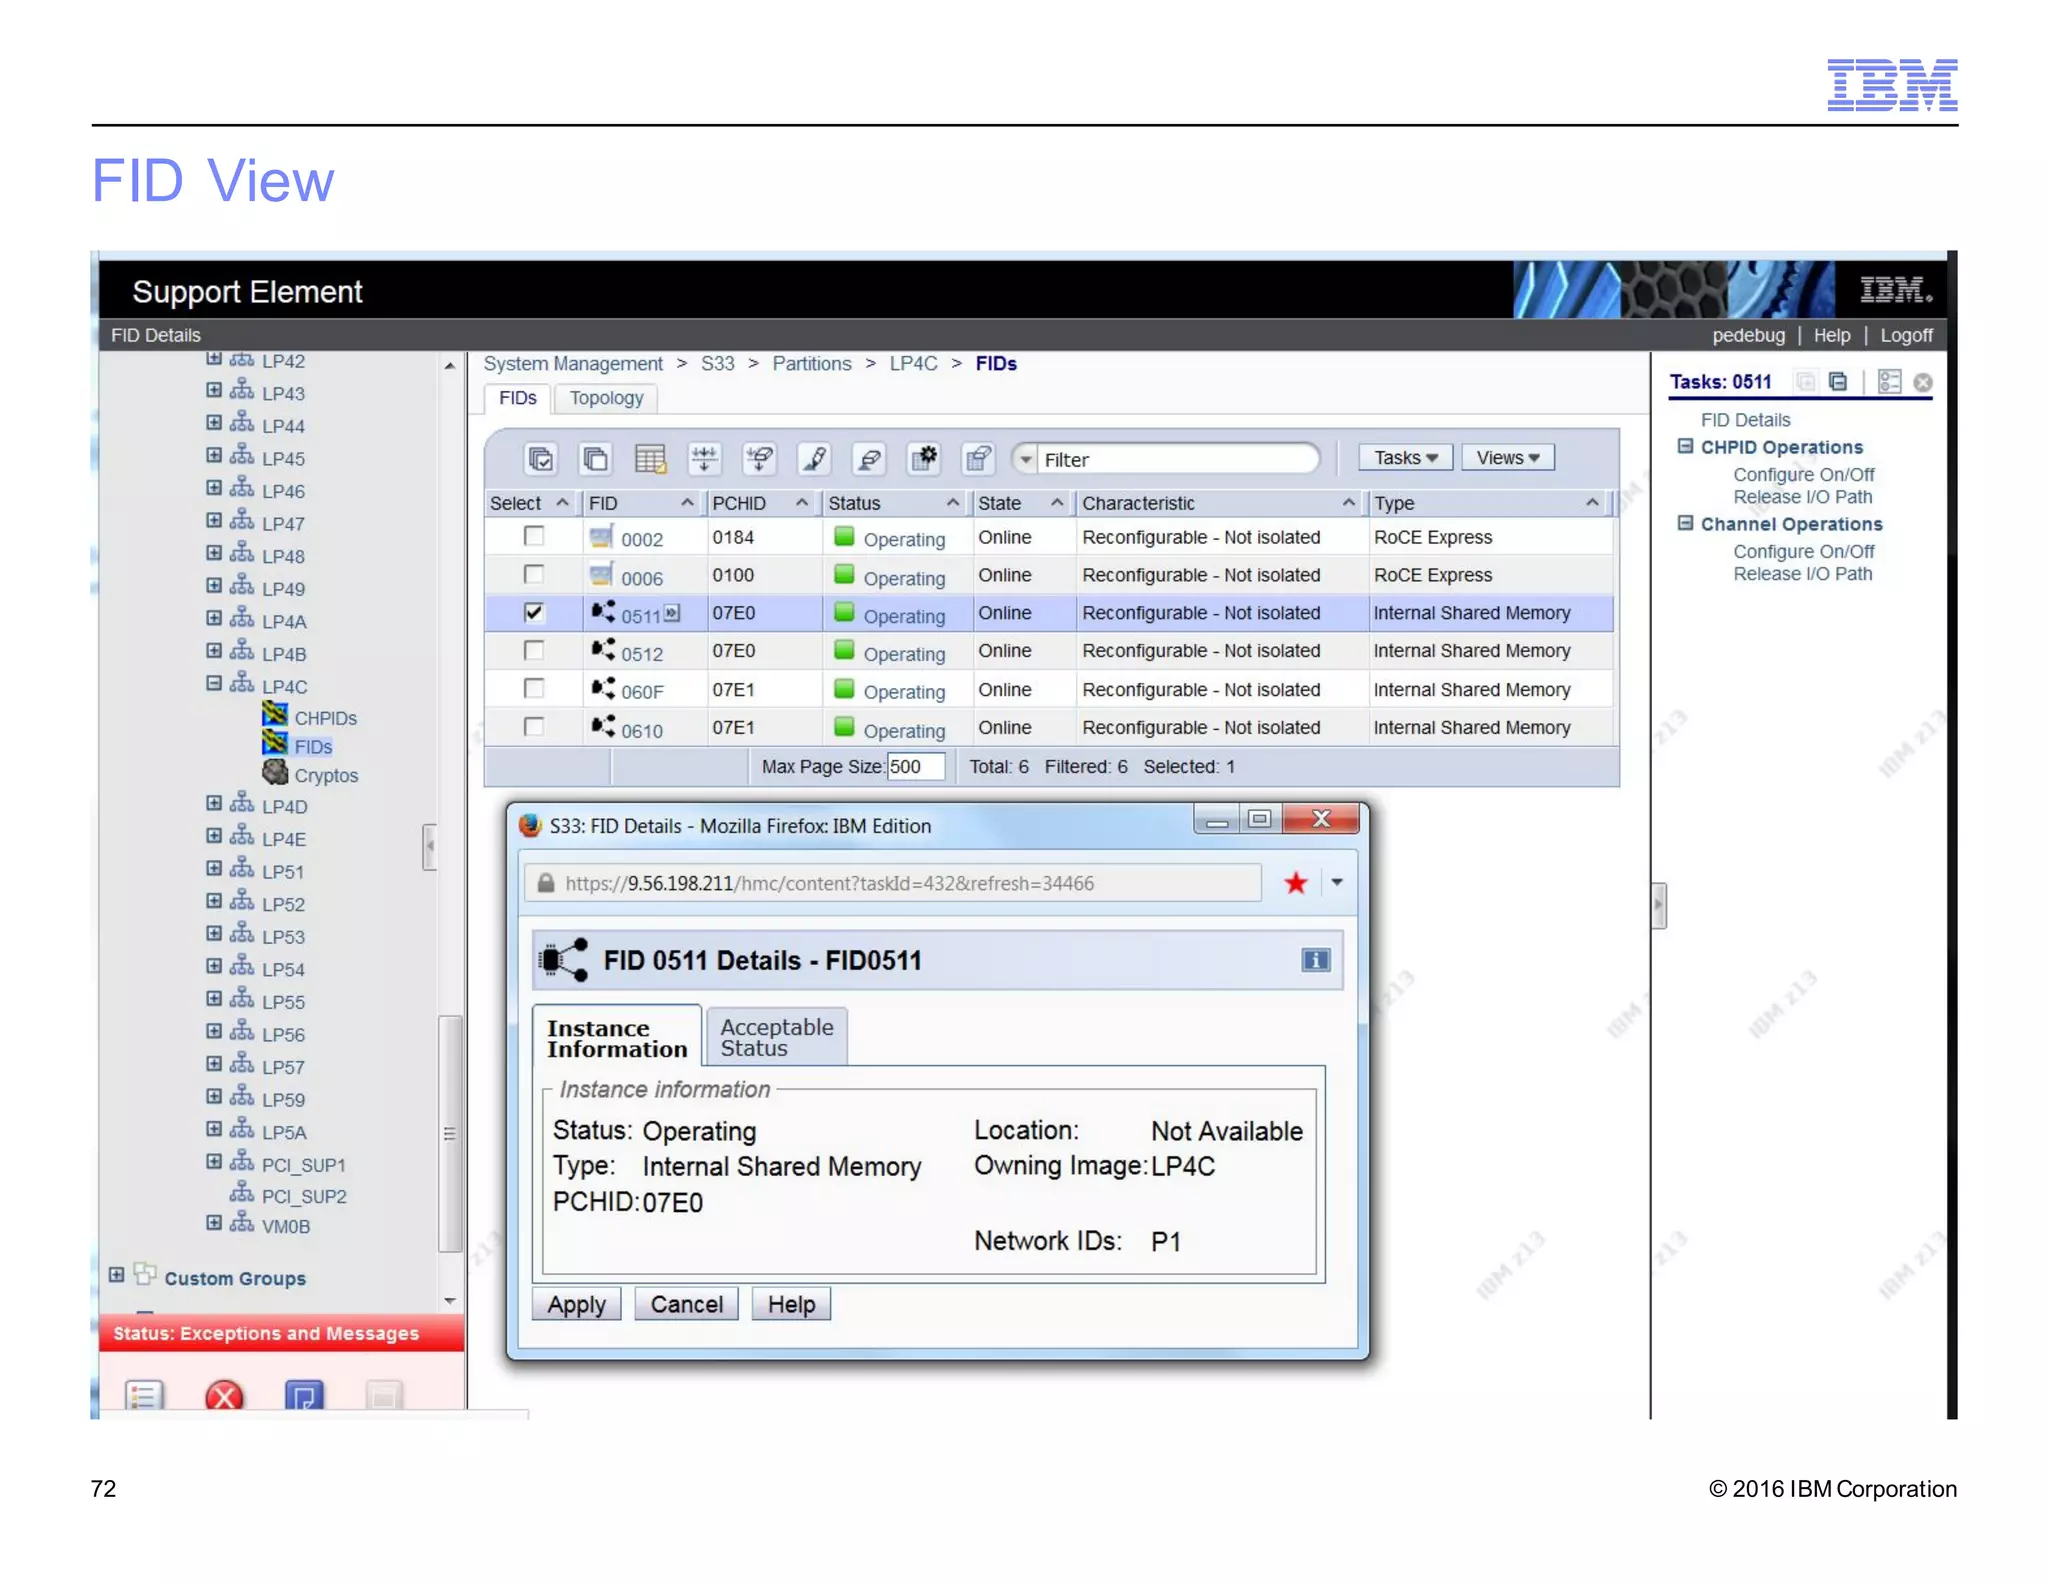The height and width of the screenshot is (1582, 2048).
Task: Open the Configure Columns gear icon
Action: [923, 459]
